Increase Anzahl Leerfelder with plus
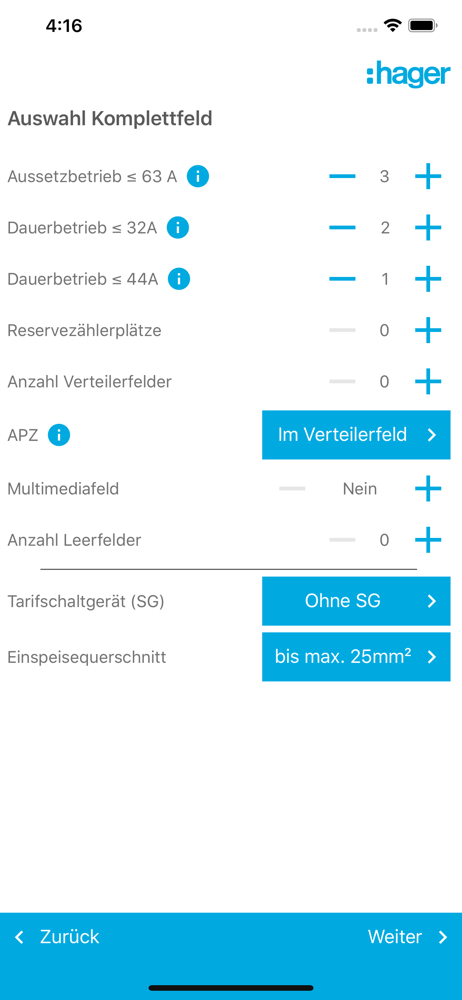Viewport: 462px width, 1000px height. pos(428,540)
